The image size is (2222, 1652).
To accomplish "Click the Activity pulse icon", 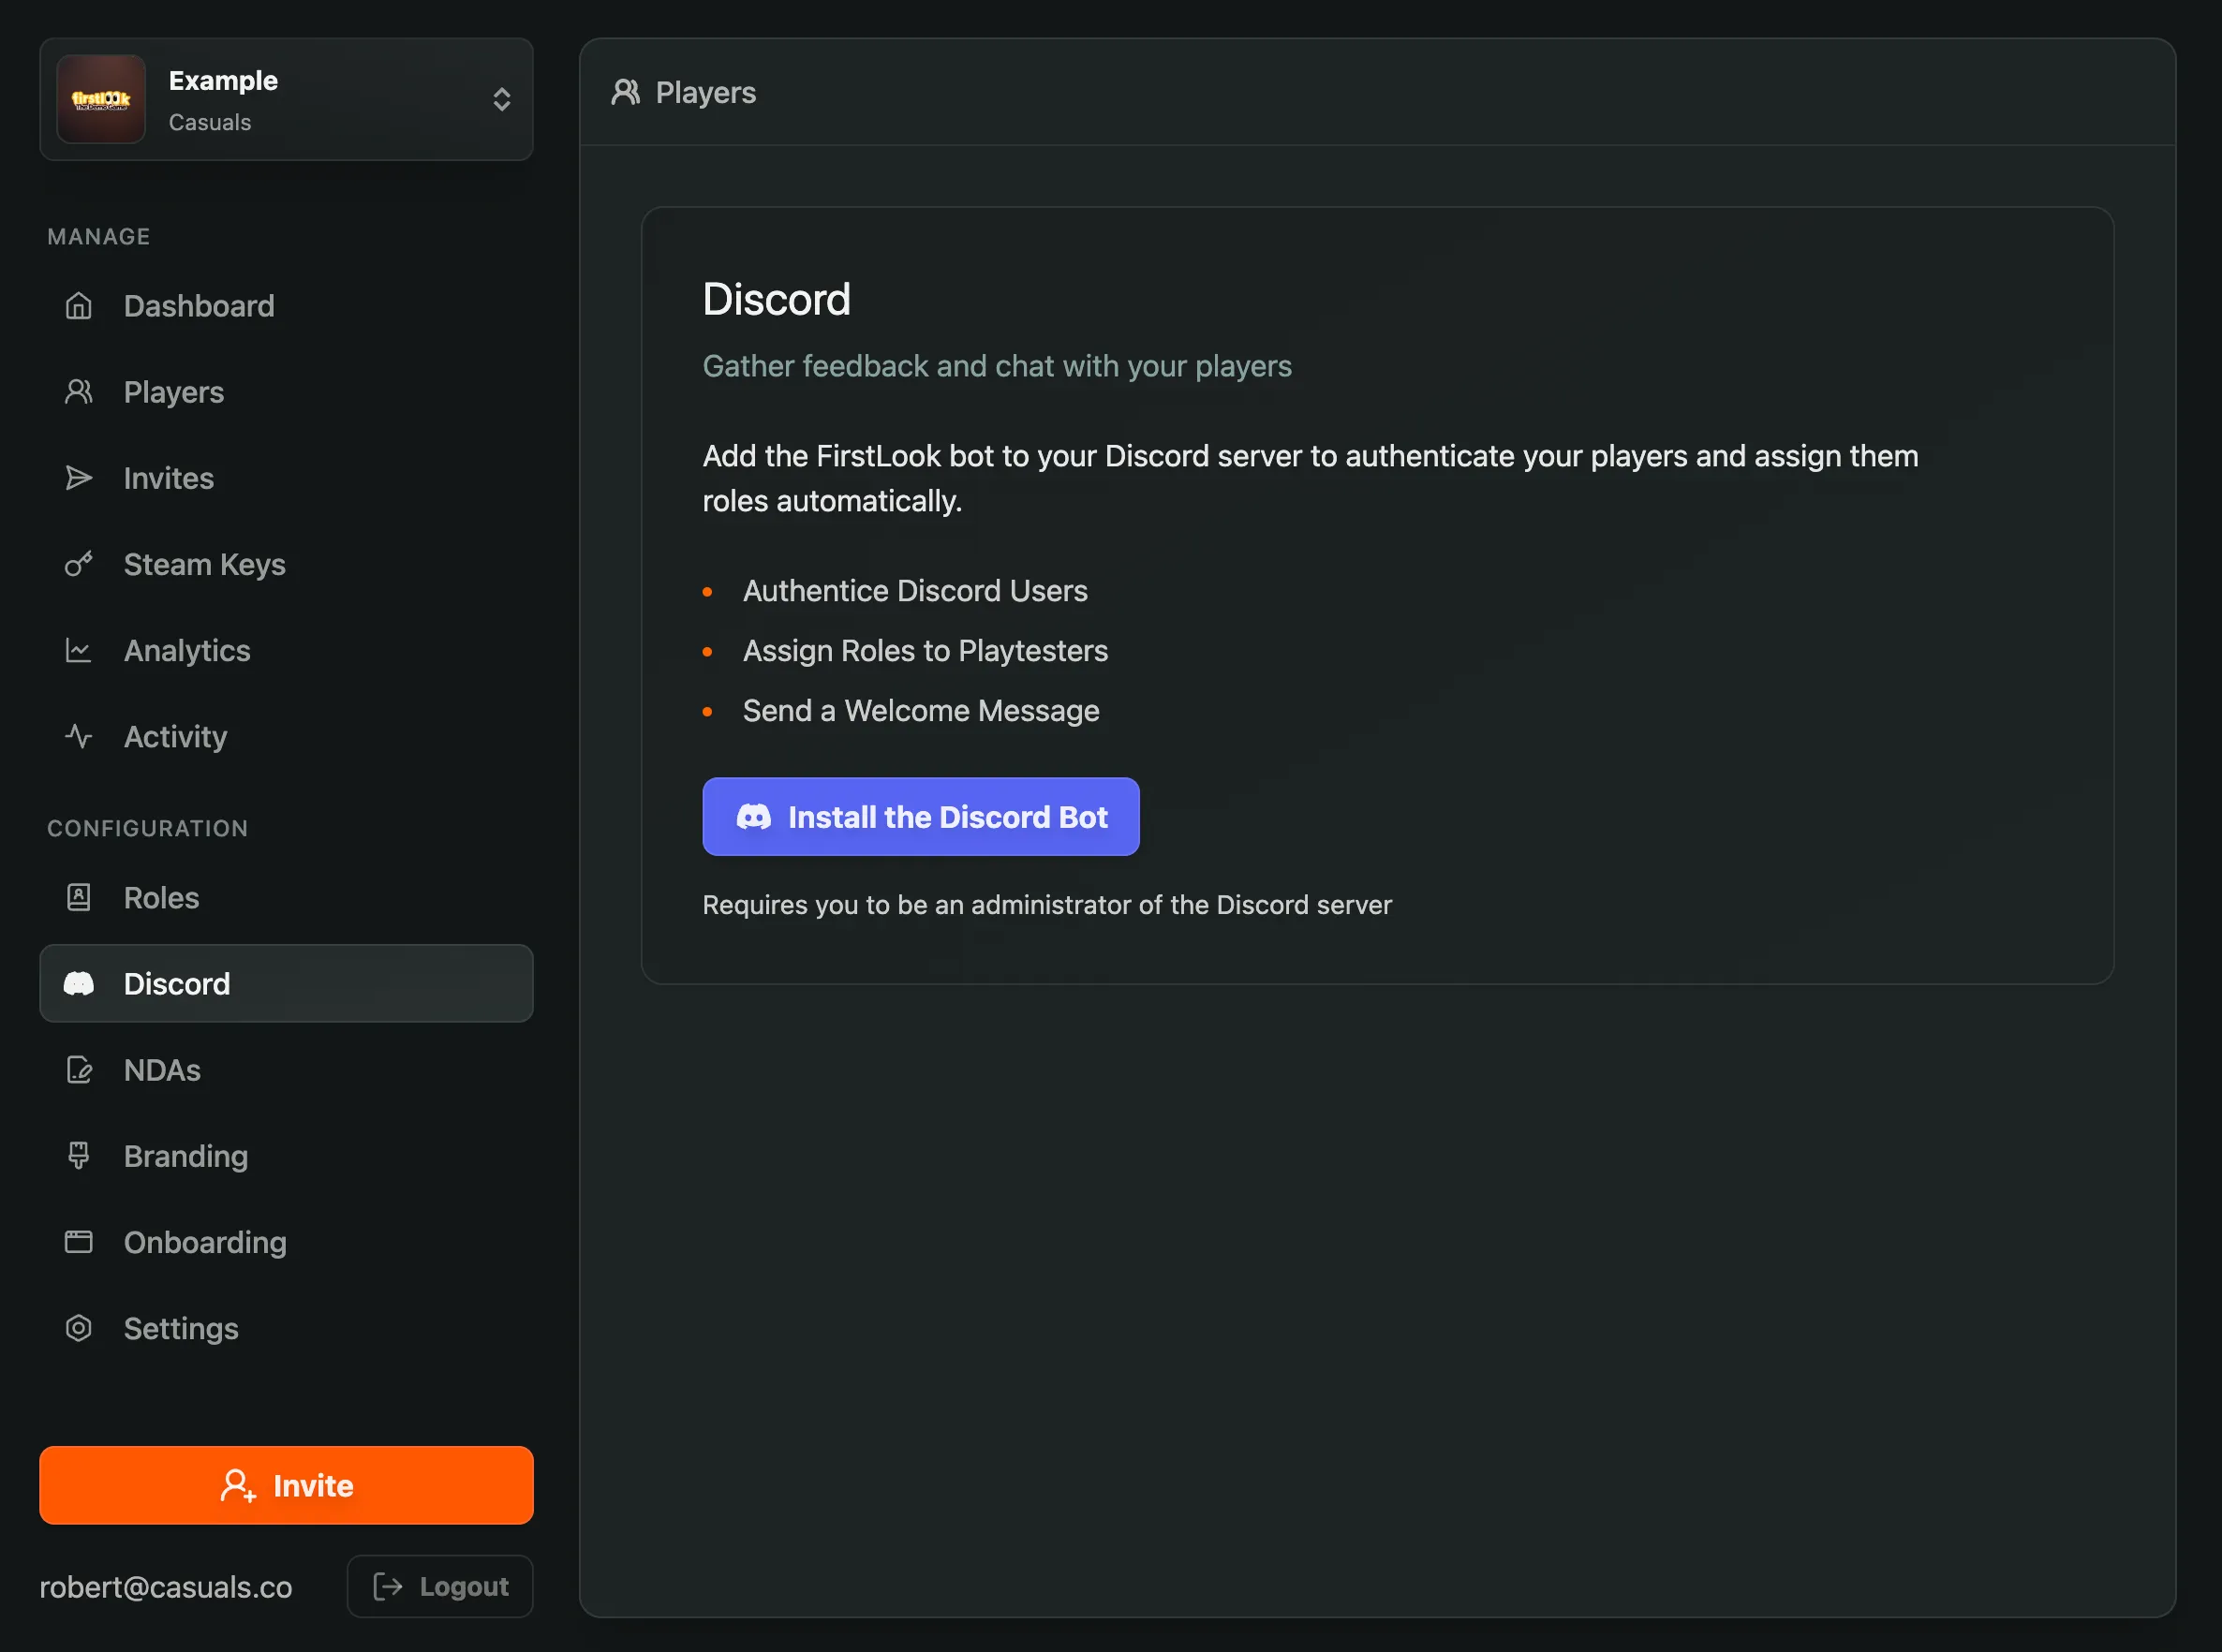I will 78,737.
